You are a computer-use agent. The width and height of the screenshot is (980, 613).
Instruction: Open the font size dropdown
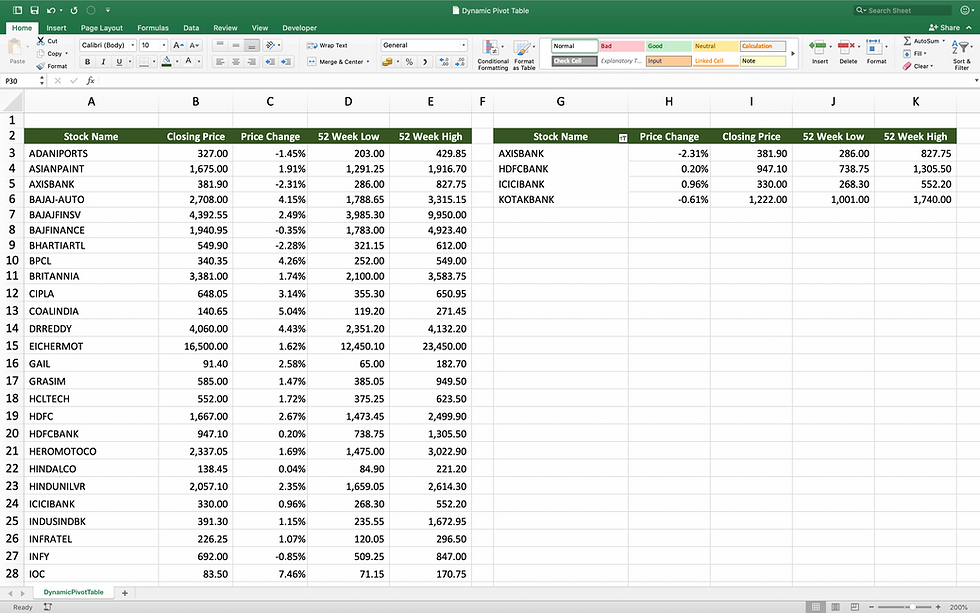(164, 44)
